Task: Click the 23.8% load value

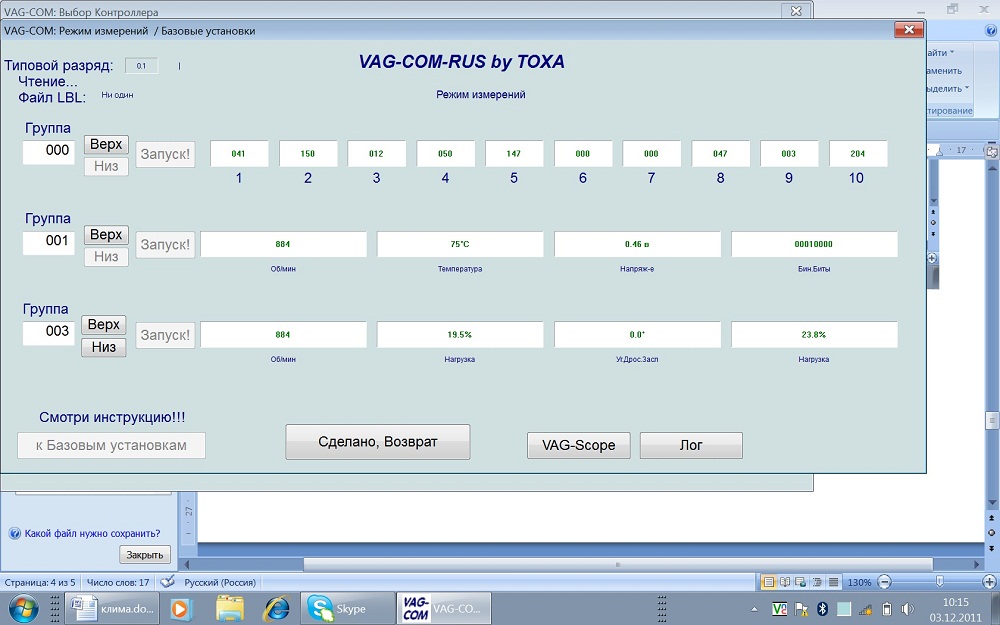Action: (x=814, y=335)
